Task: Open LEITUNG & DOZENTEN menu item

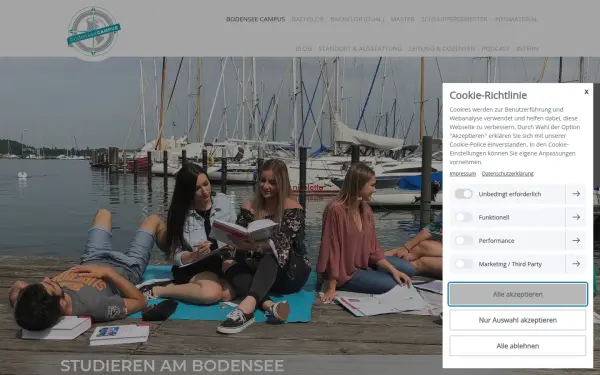Action: click(442, 49)
